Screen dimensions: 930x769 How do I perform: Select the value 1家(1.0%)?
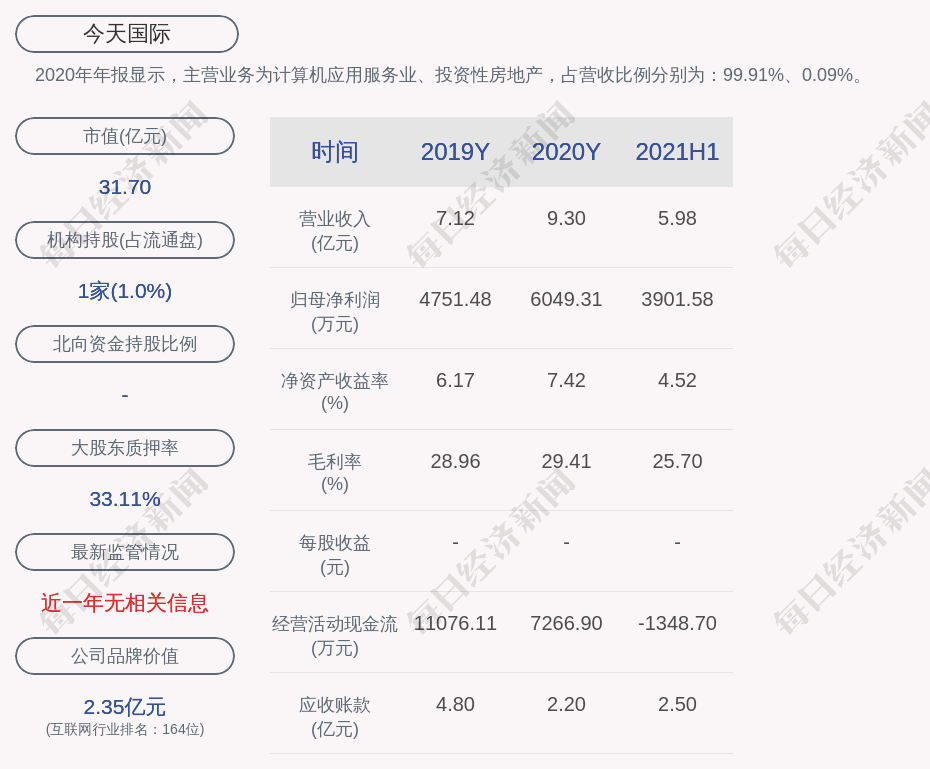point(125,291)
